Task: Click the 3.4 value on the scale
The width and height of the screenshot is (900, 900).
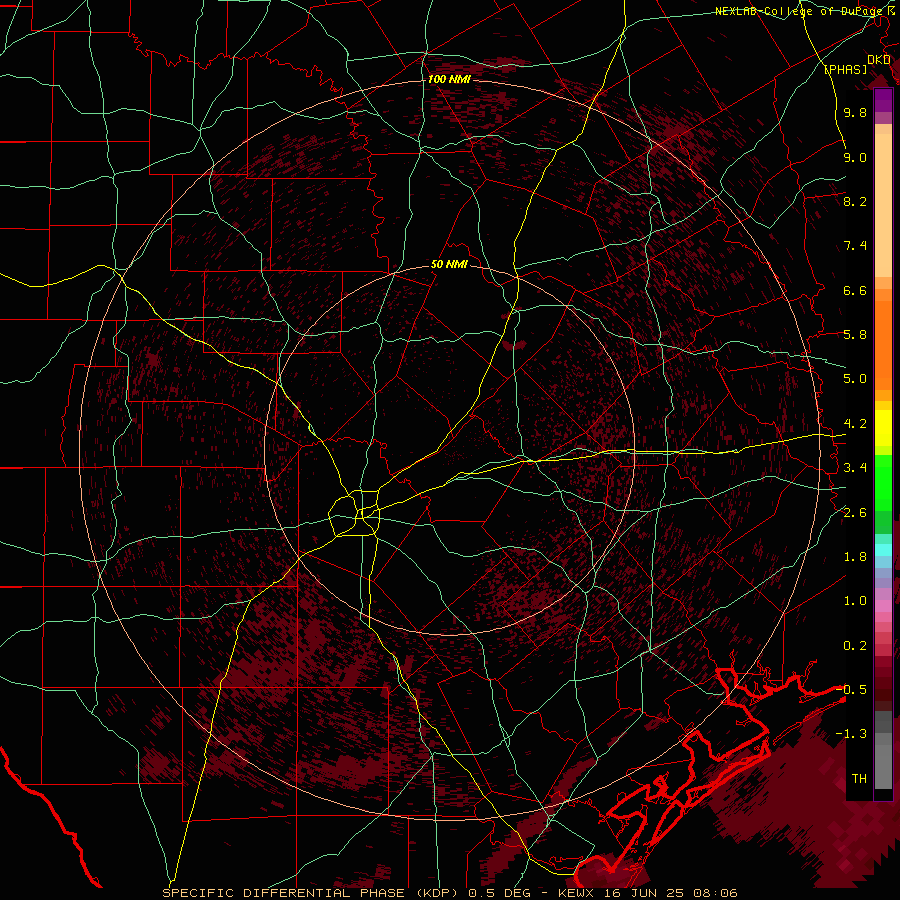Action: [855, 467]
